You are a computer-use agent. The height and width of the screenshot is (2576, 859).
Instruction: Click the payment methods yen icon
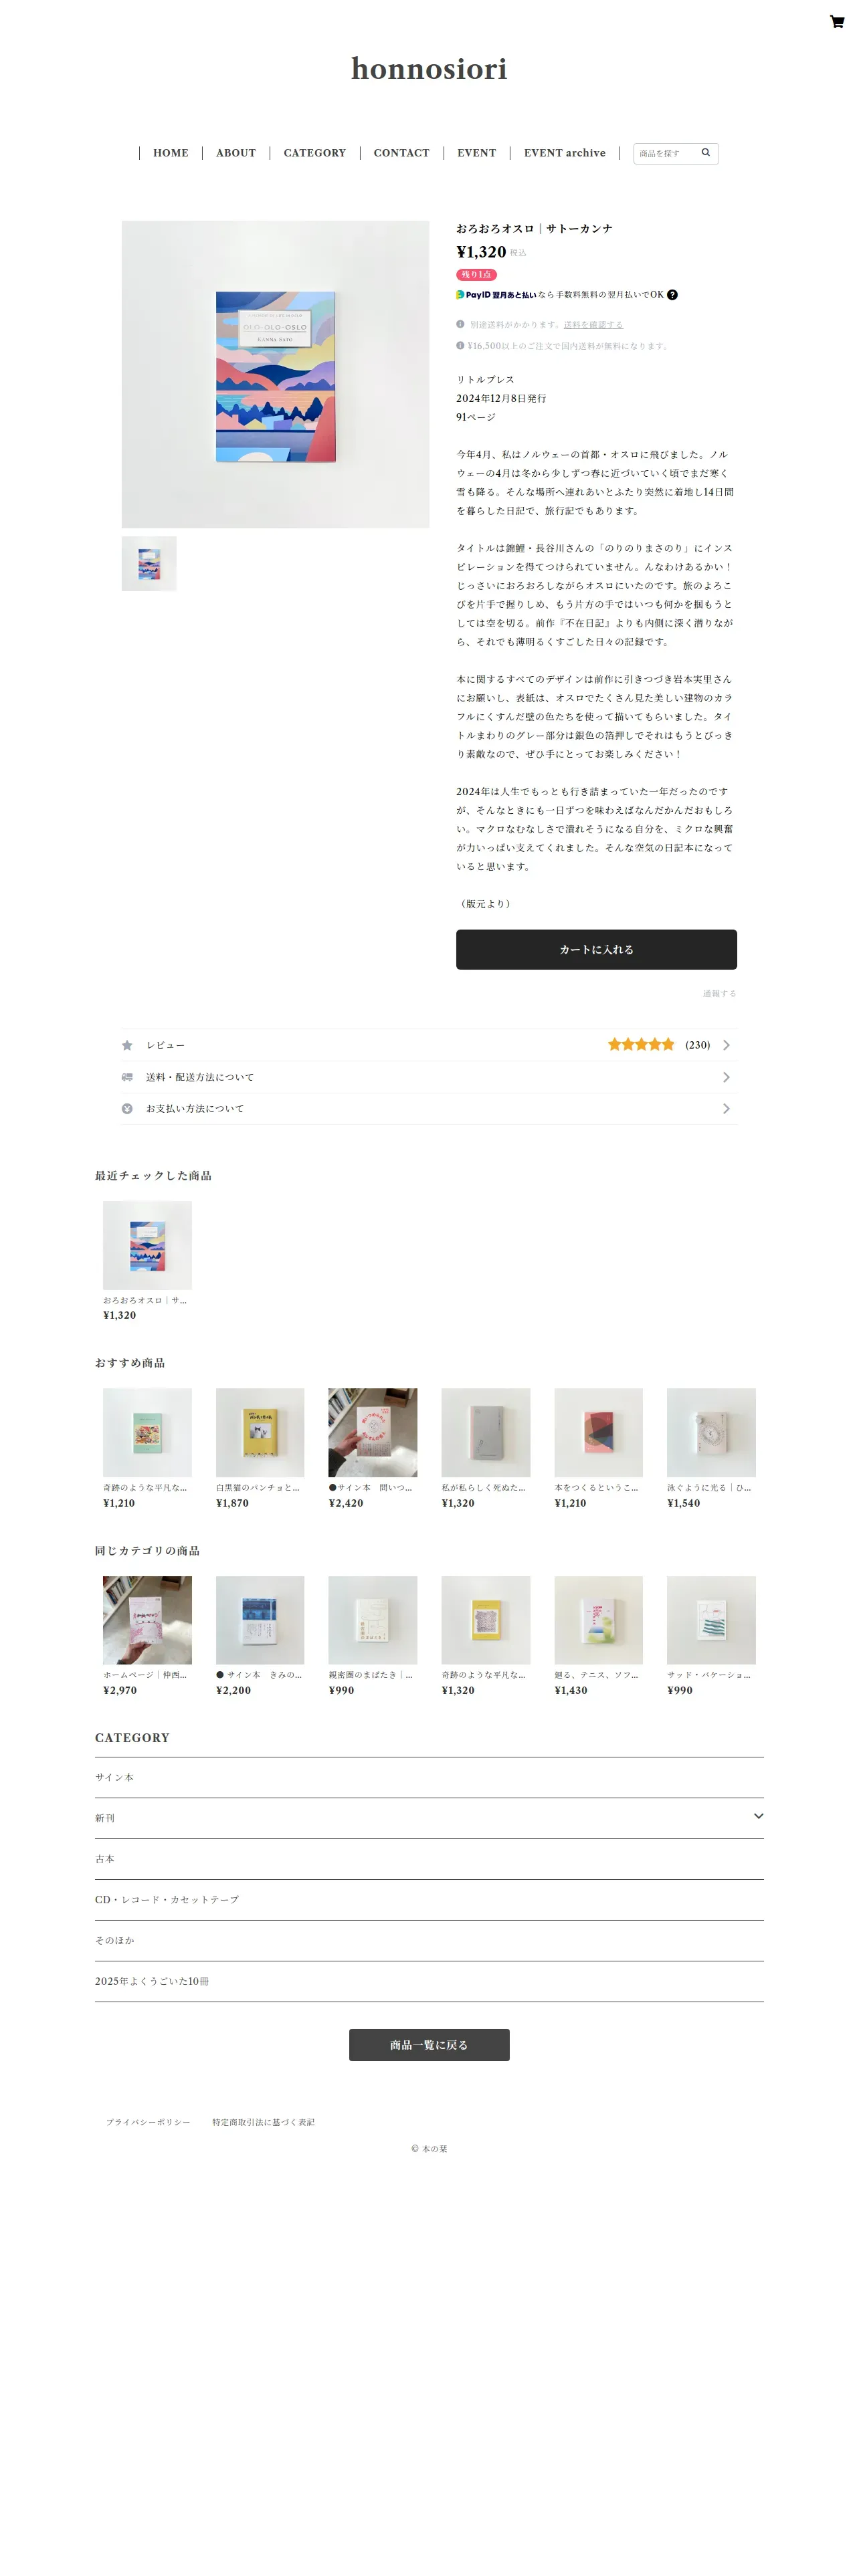click(x=127, y=1109)
